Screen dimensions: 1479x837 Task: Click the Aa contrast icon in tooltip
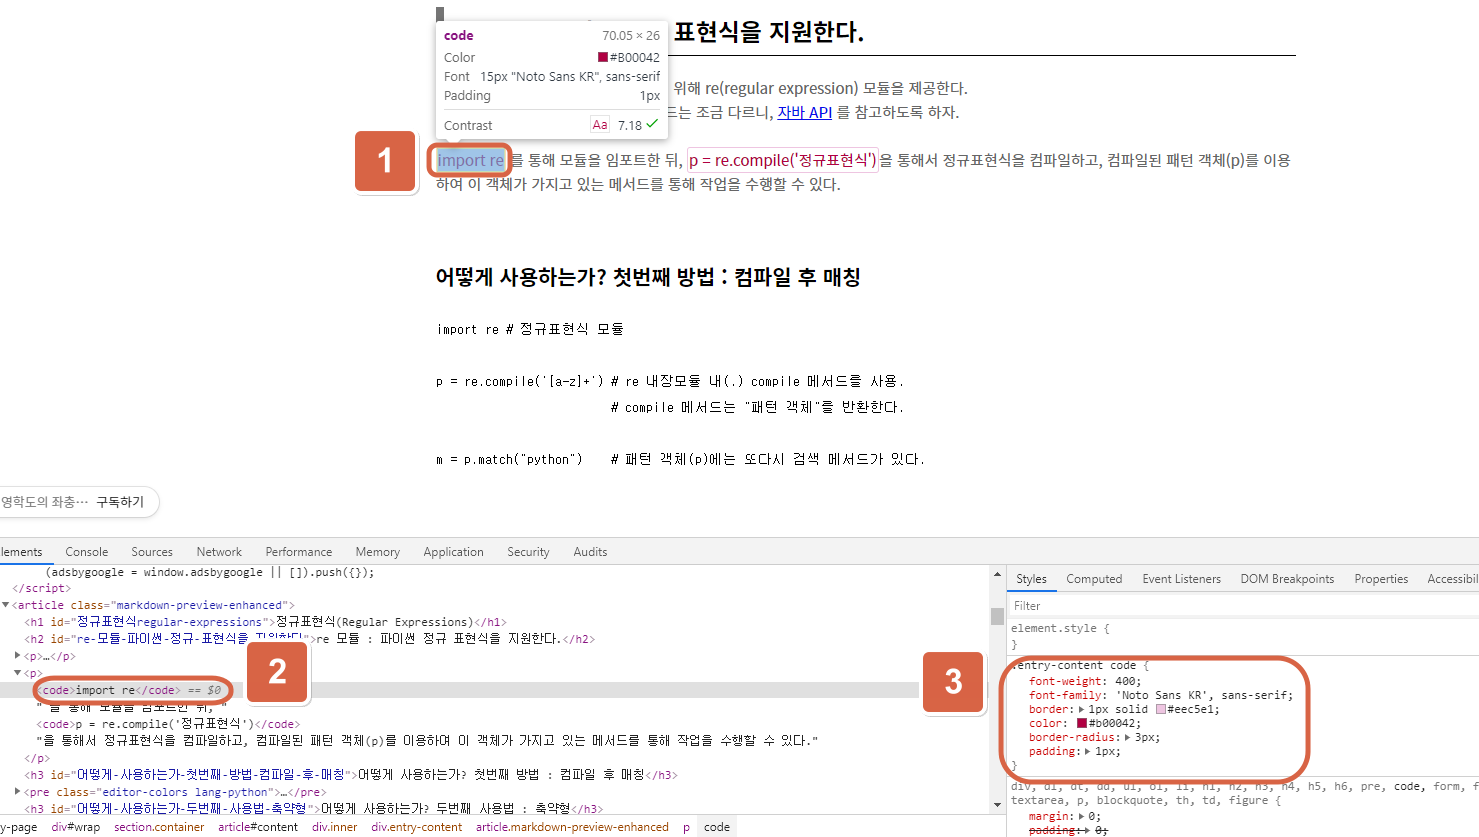(600, 125)
